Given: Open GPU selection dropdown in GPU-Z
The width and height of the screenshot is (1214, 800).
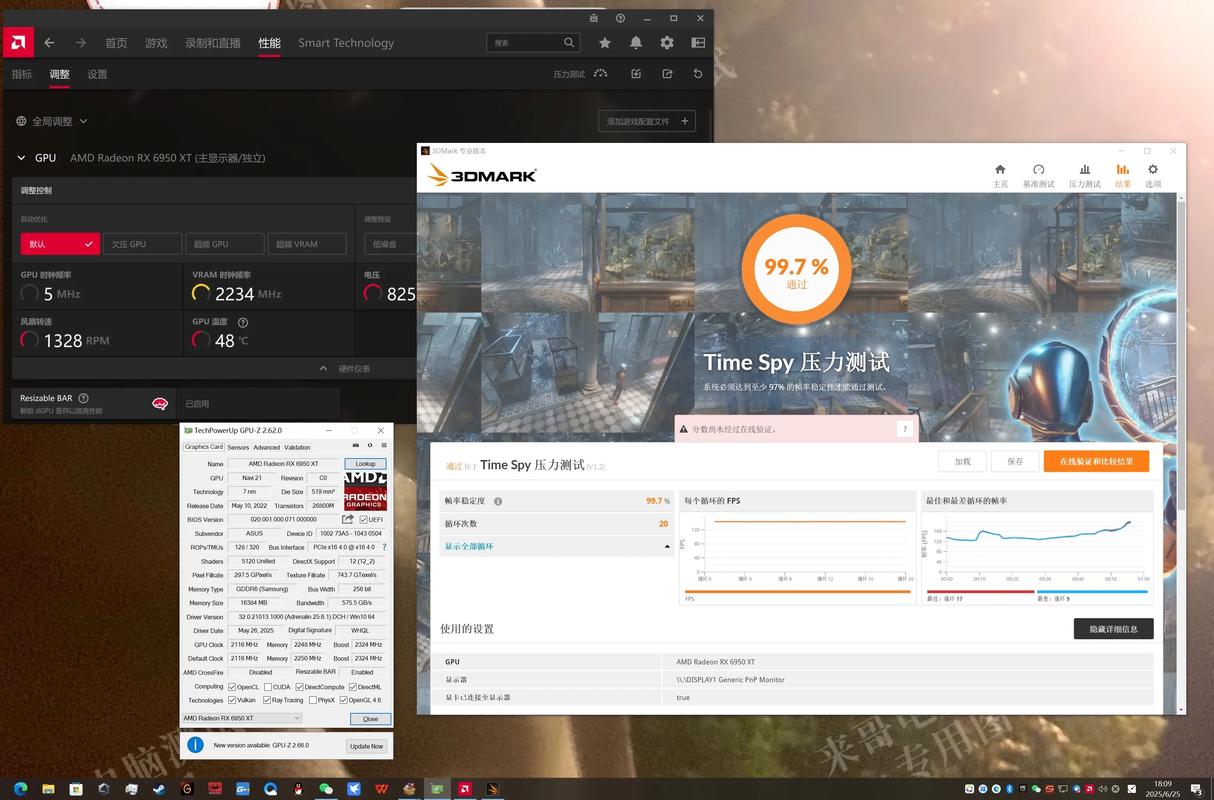Looking at the screenshot, I should (x=241, y=718).
